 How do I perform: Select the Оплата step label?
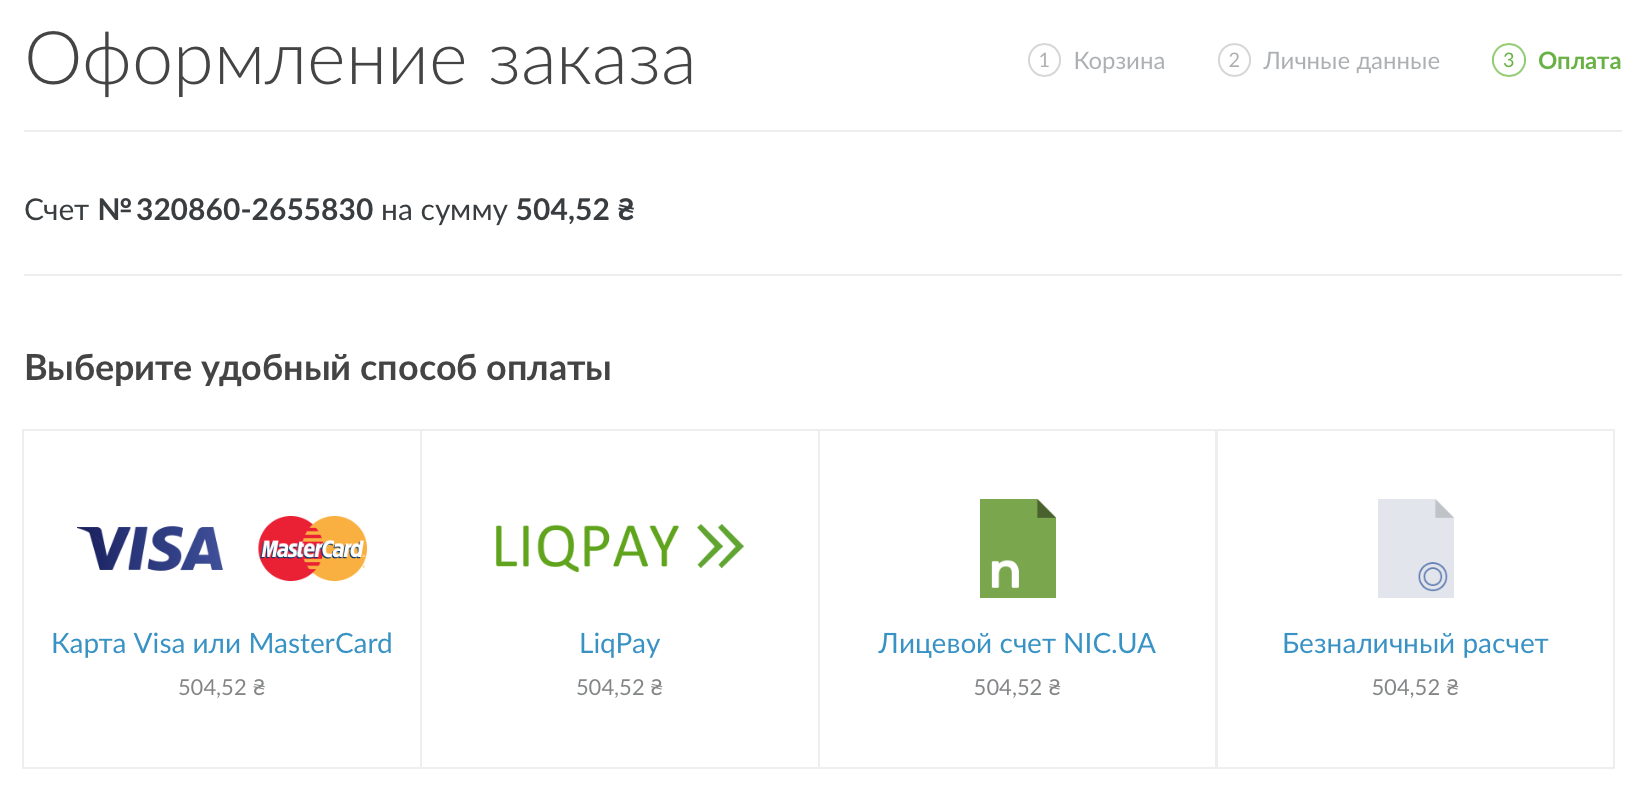[1579, 61]
